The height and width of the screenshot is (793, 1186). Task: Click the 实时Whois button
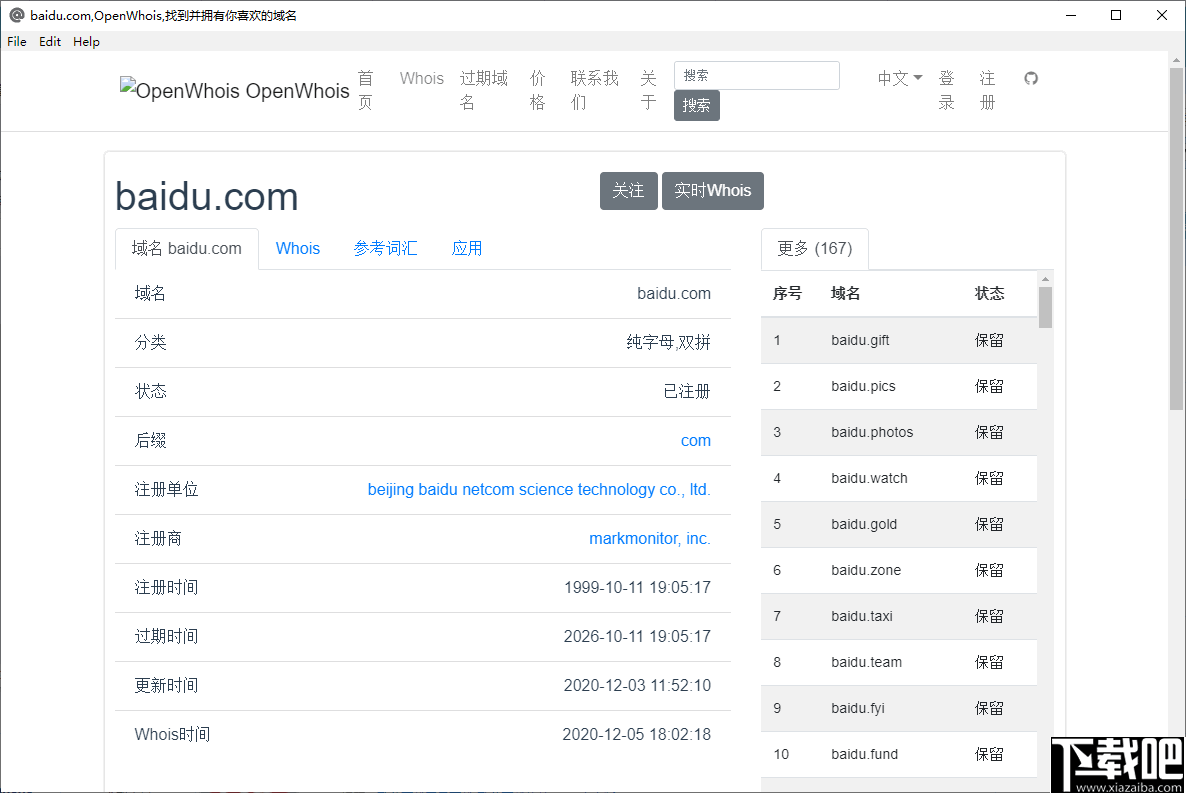pyautogui.click(x=712, y=190)
